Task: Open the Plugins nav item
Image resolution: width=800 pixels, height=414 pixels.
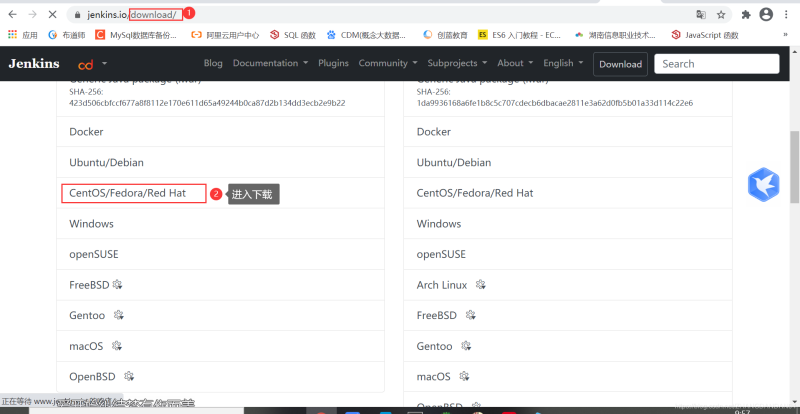Action: [x=333, y=63]
